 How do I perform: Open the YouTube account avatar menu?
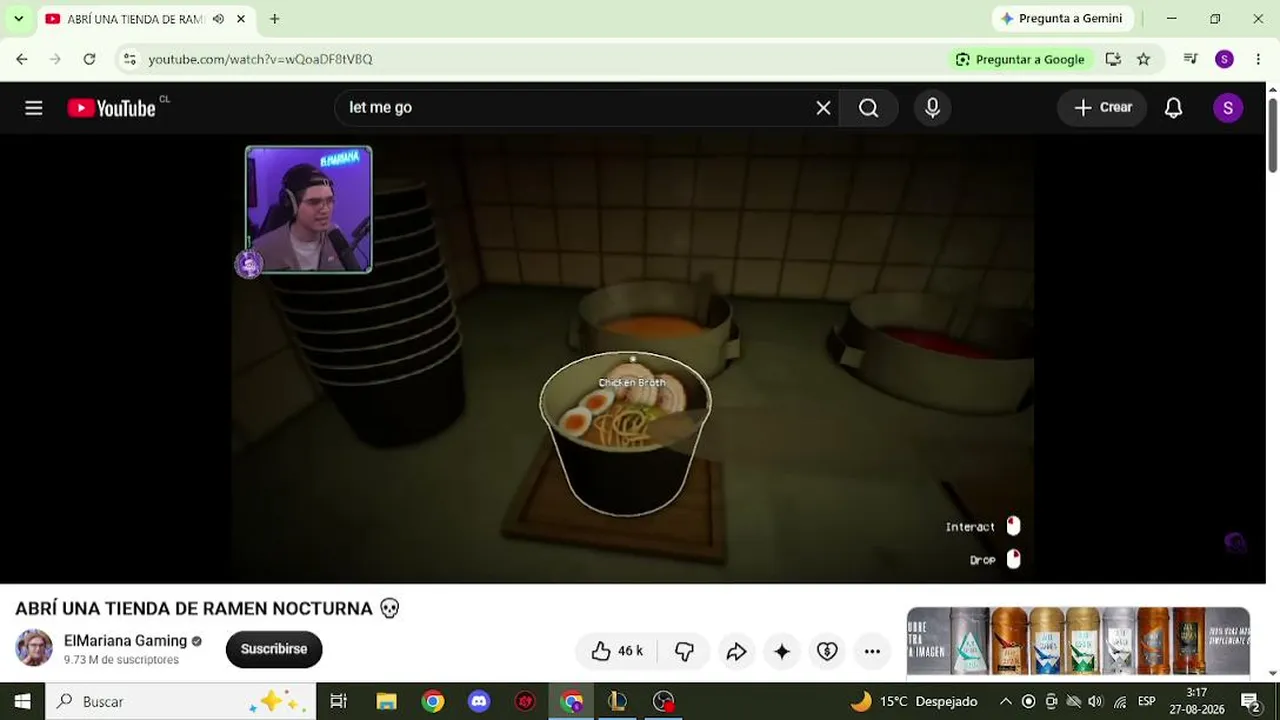(x=1227, y=108)
